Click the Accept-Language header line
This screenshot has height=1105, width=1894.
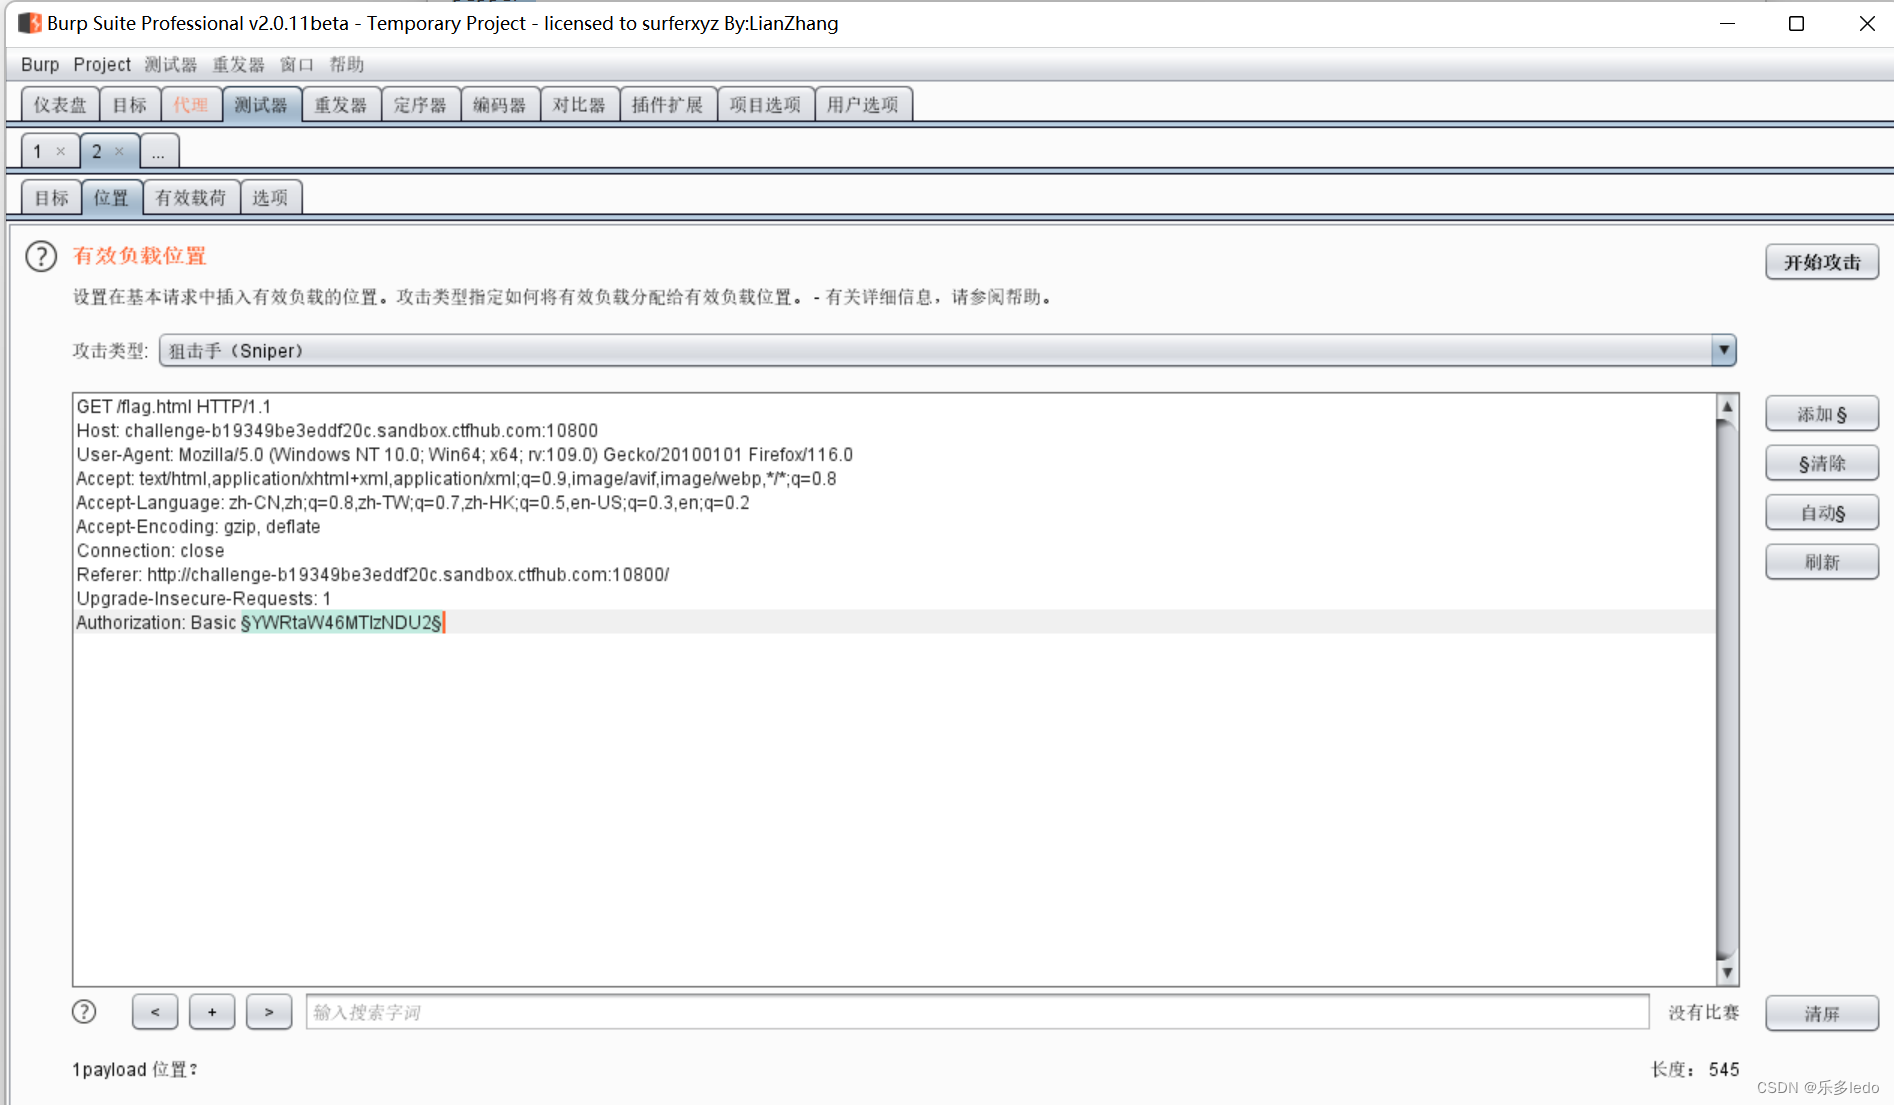(x=413, y=502)
